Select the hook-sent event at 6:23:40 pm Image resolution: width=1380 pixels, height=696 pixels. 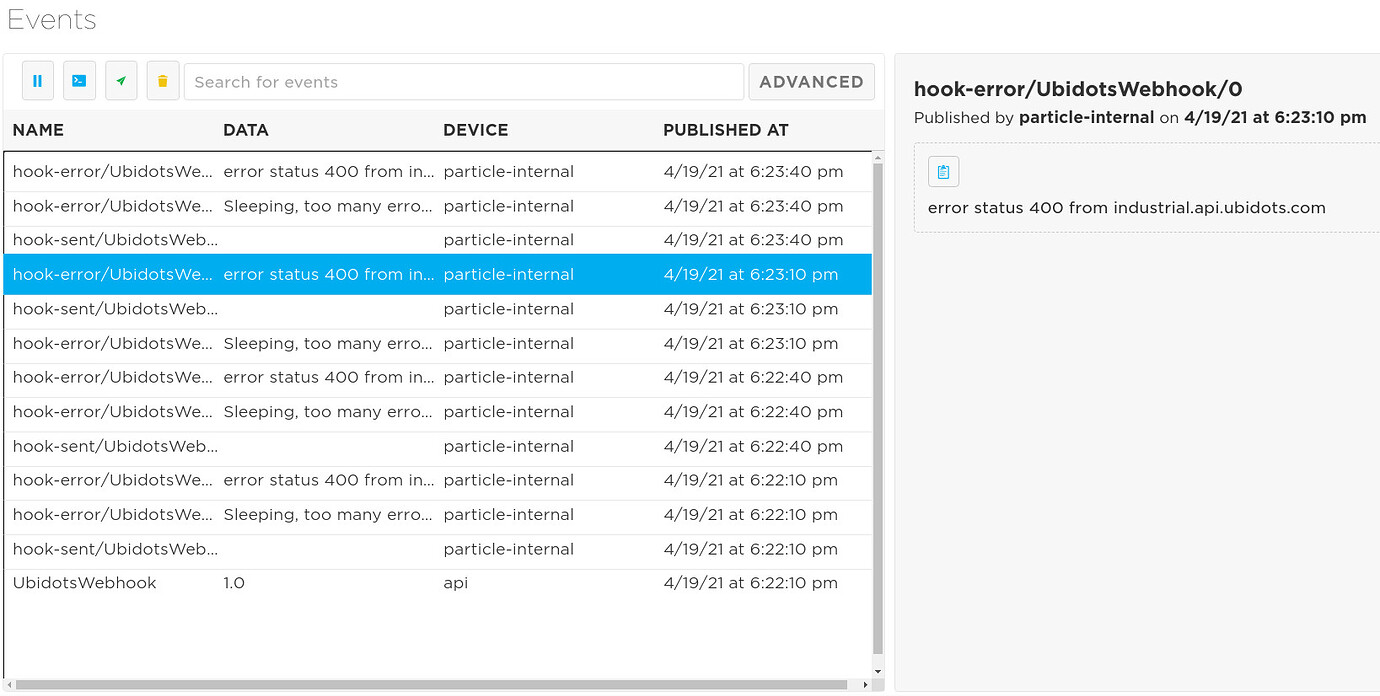[x=300, y=239]
